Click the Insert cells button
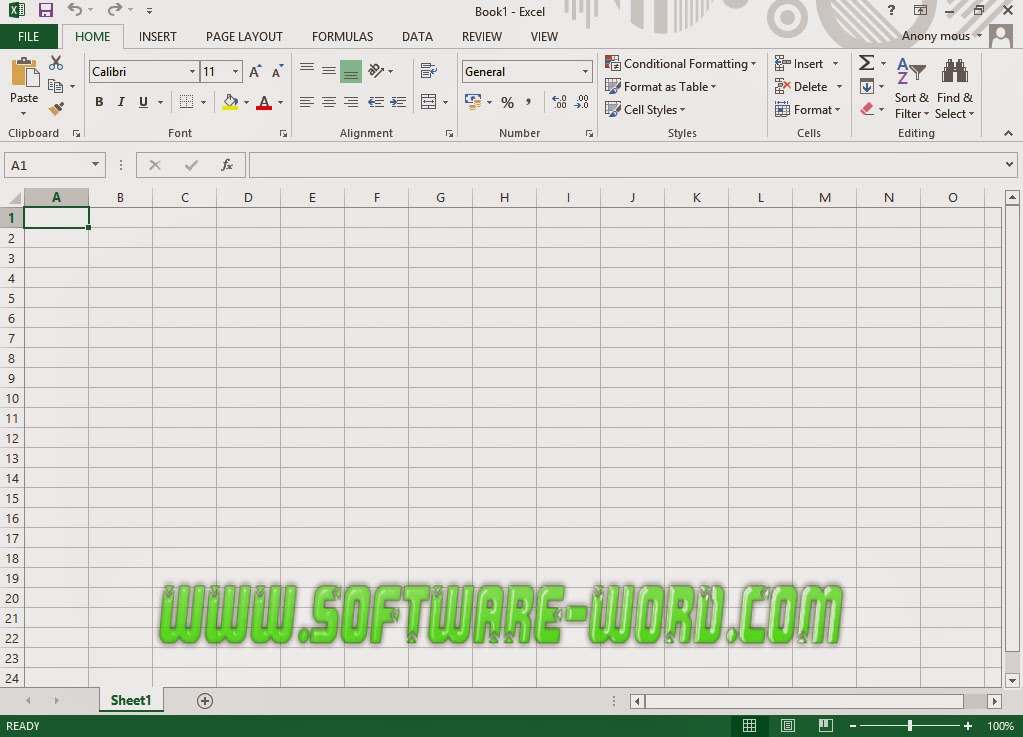Viewport: 1023px width, 737px height. click(x=799, y=63)
